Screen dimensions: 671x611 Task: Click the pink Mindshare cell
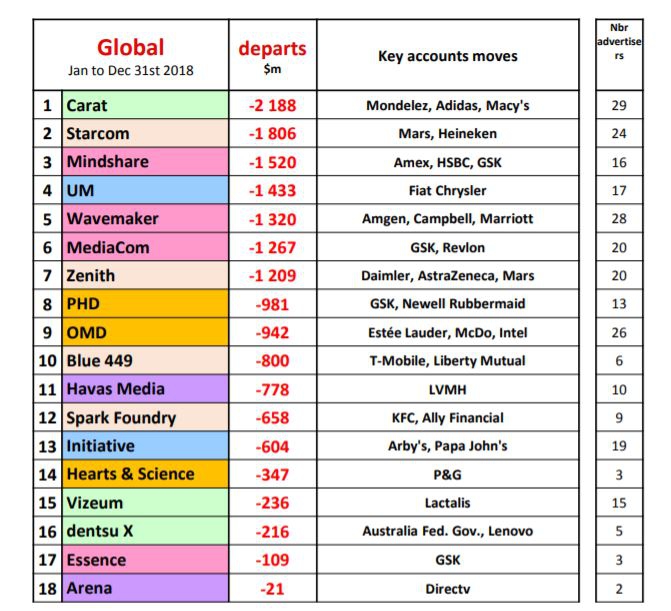click(144, 162)
